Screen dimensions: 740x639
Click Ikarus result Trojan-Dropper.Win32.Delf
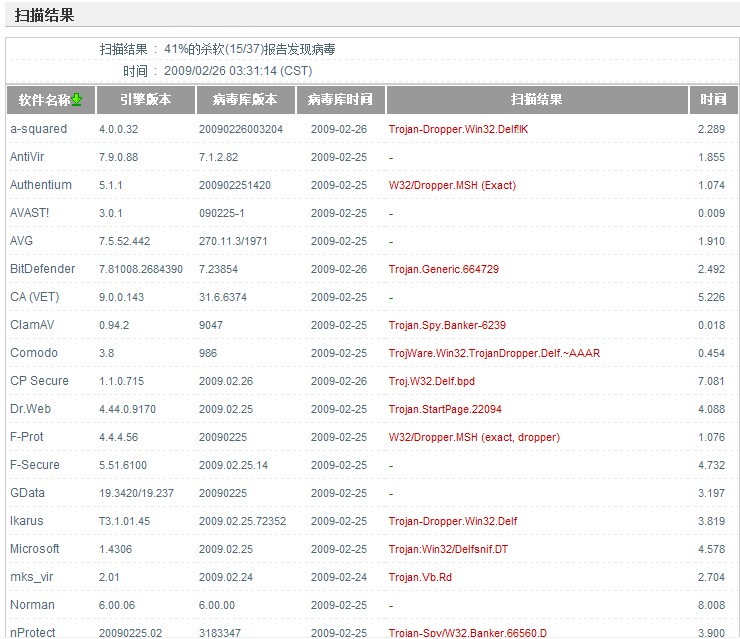point(453,521)
